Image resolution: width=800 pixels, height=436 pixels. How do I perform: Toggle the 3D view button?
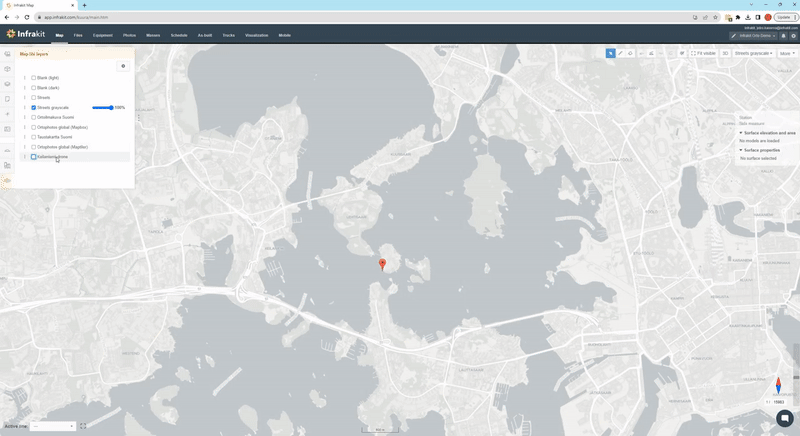click(725, 53)
